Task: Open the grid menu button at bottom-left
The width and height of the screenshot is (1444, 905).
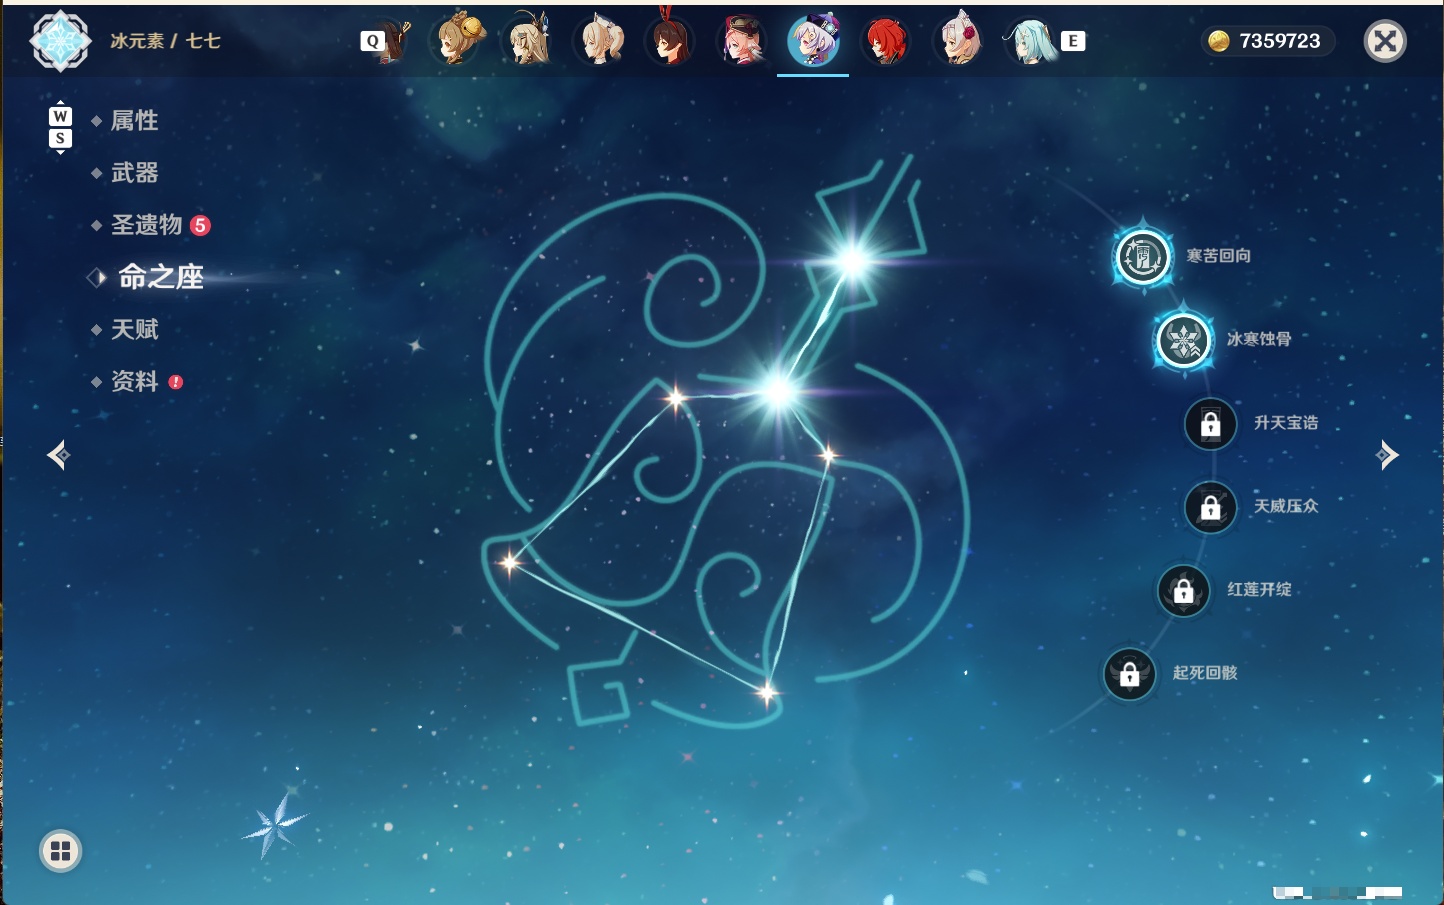Action: (60, 851)
